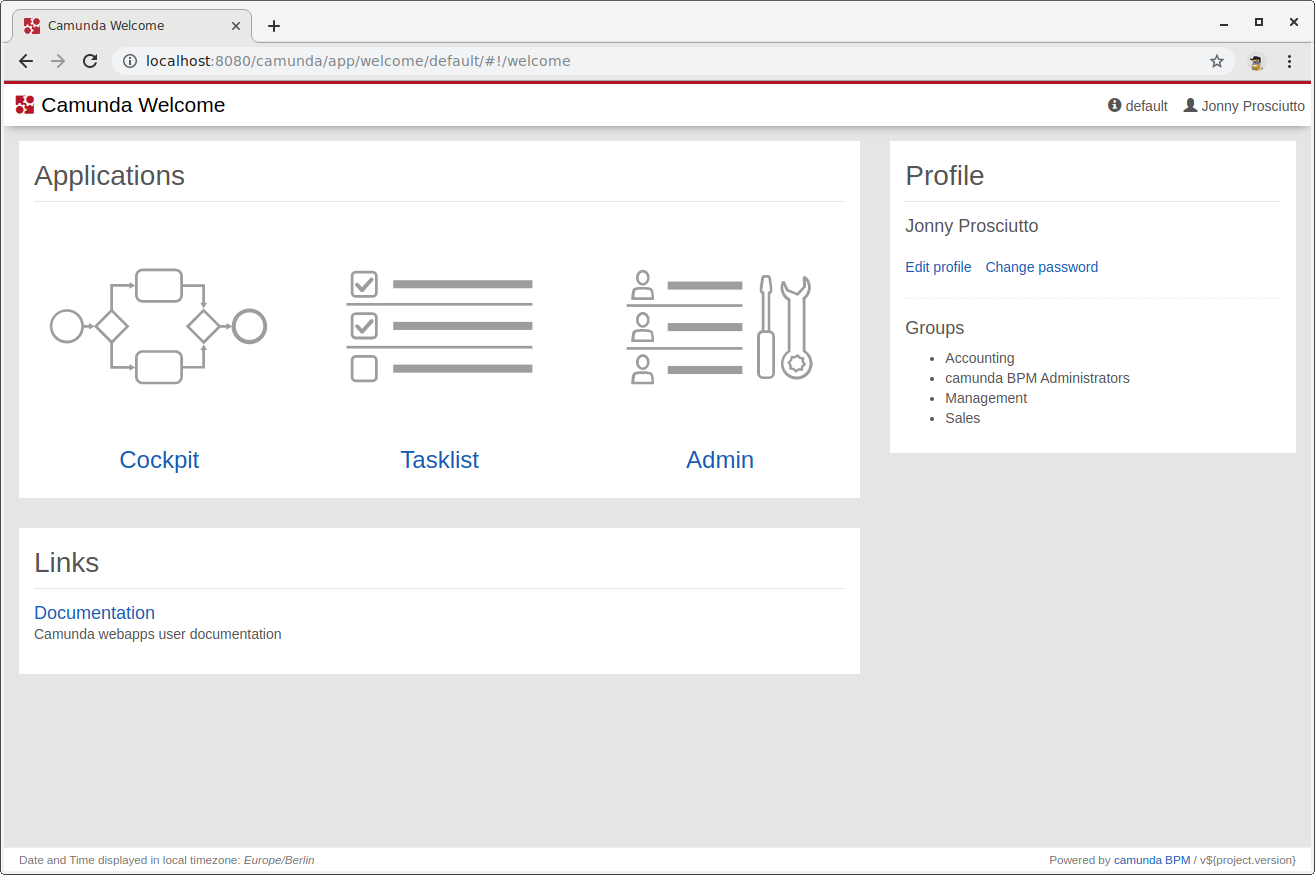Screen dimensions: 1315x875
Task: Click the Groups heading
Action: click(935, 328)
